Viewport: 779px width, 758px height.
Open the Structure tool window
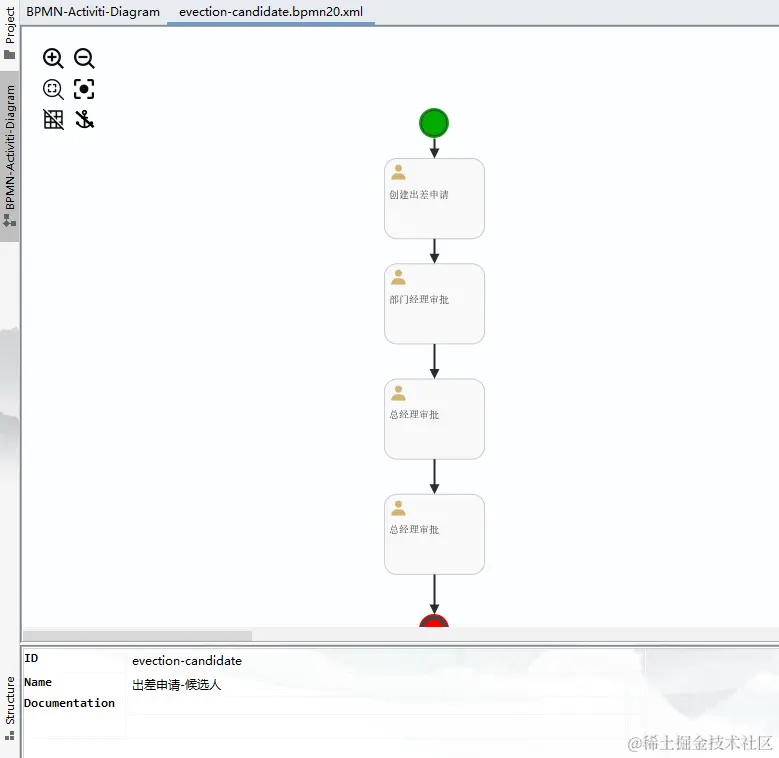[9, 707]
